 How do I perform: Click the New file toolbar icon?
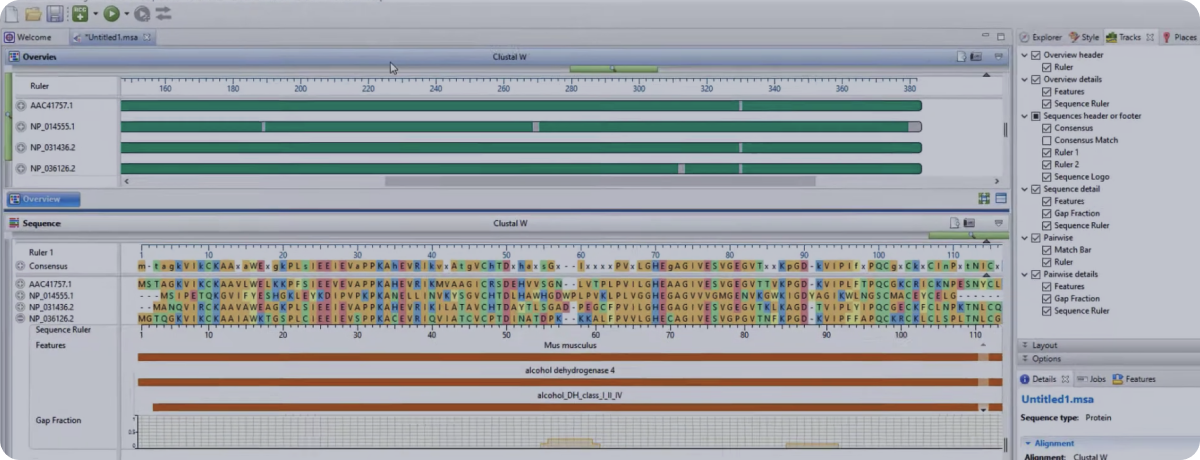tap(10, 13)
